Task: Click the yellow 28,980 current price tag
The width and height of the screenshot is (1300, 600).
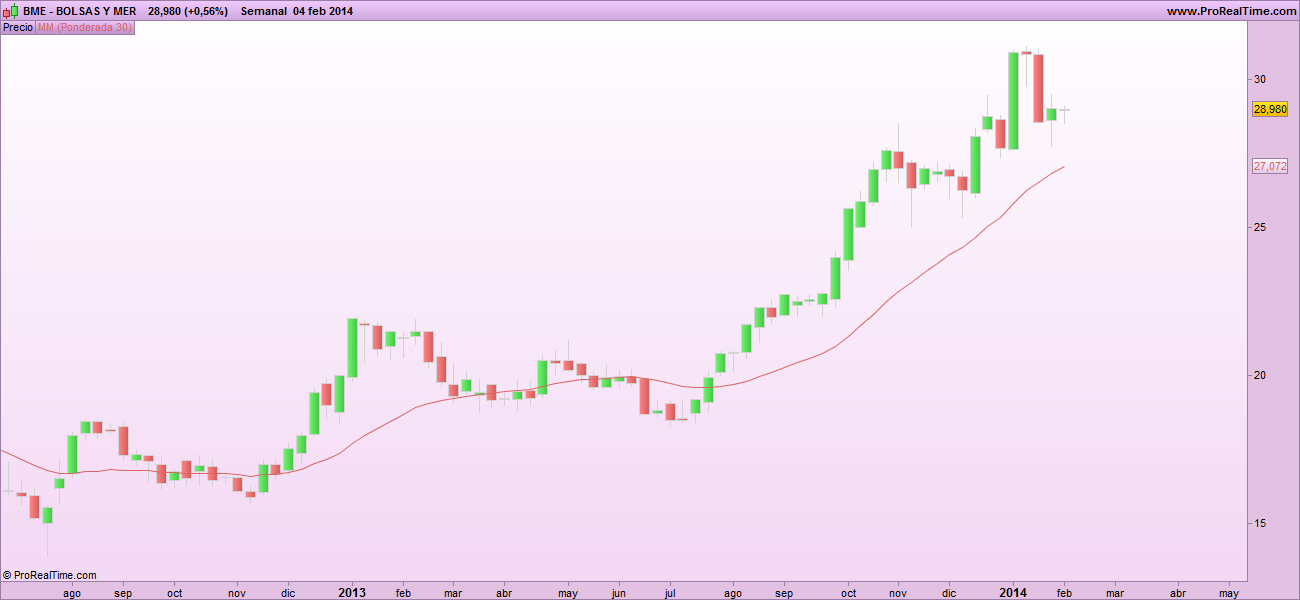Action: [1270, 109]
